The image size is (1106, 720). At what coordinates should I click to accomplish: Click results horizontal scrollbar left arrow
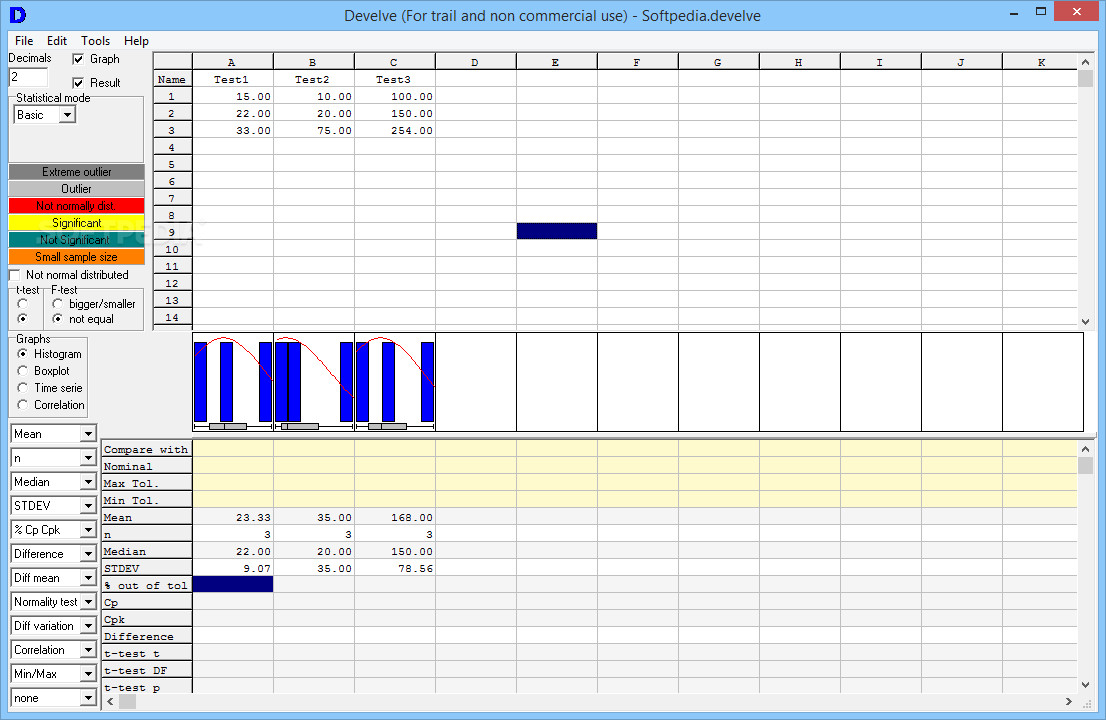[x=110, y=702]
